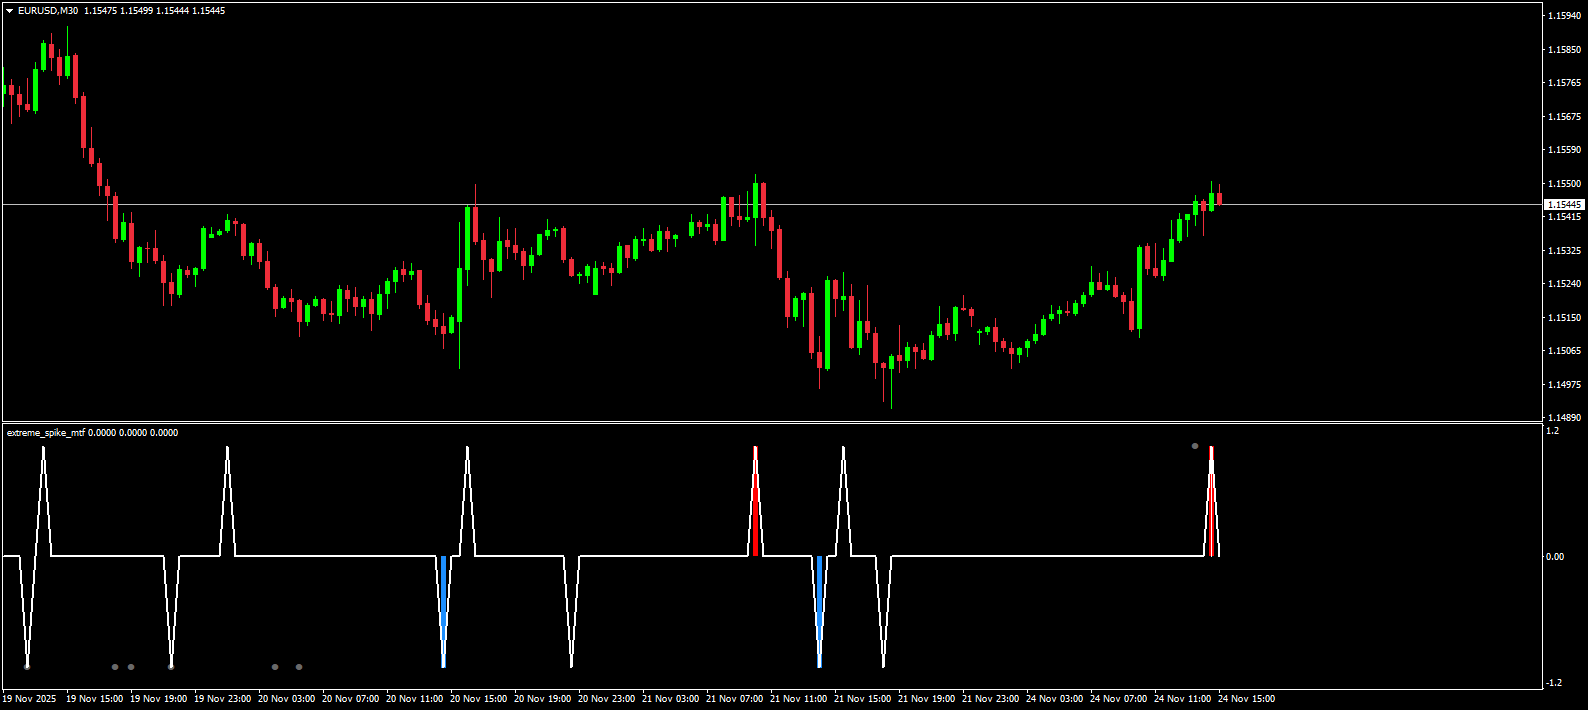Click the 21 Nov 03:00 time label

coord(671,699)
